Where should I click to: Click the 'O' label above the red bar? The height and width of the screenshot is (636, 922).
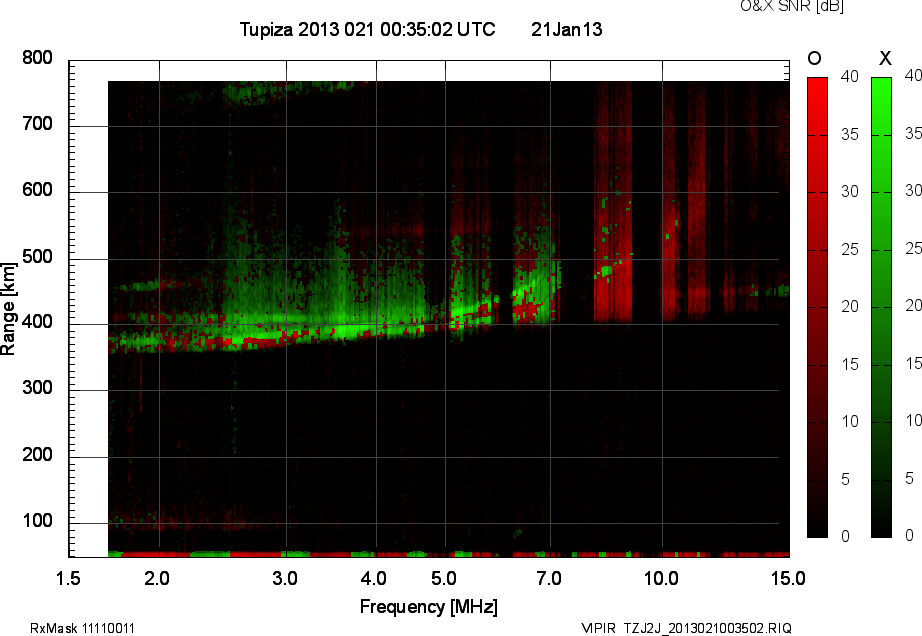point(814,58)
